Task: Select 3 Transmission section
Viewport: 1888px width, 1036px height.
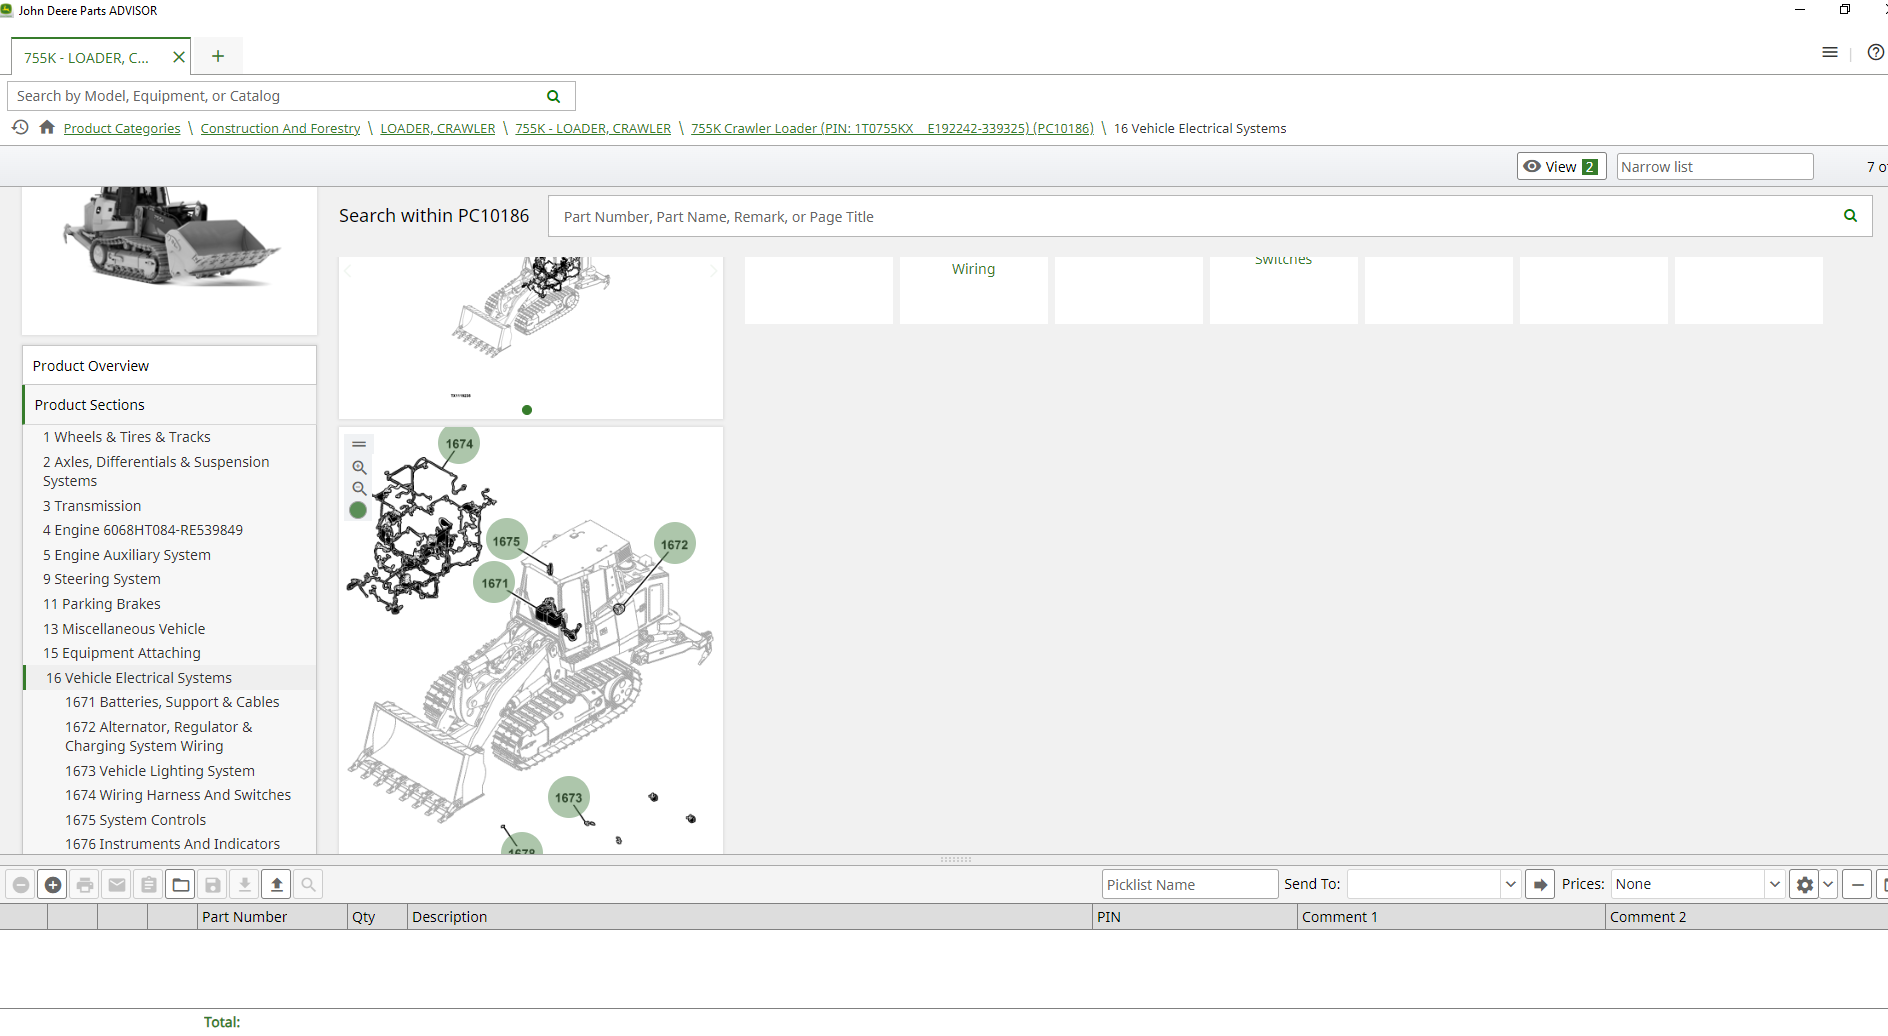Action: (92, 506)
